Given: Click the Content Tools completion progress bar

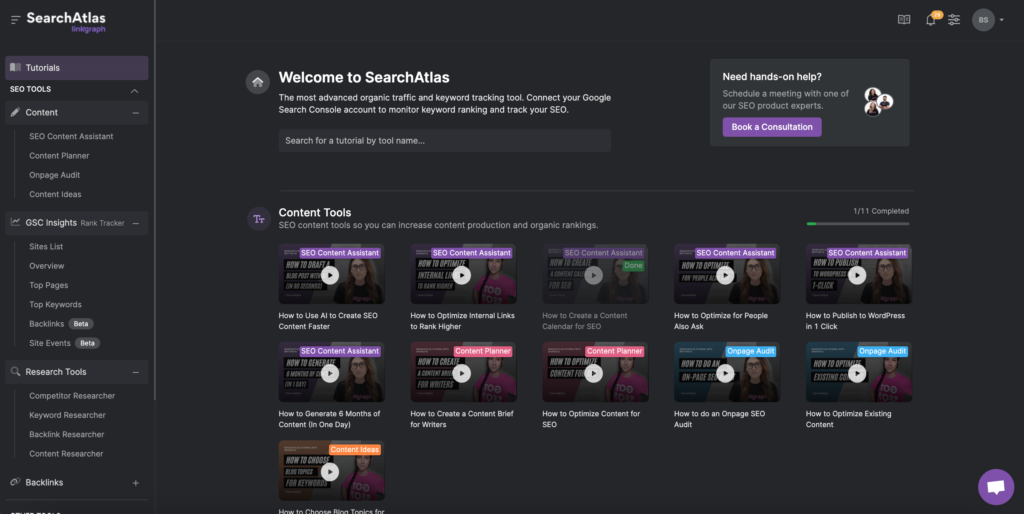Looking at the screenshot, I should tap(858, 224).
